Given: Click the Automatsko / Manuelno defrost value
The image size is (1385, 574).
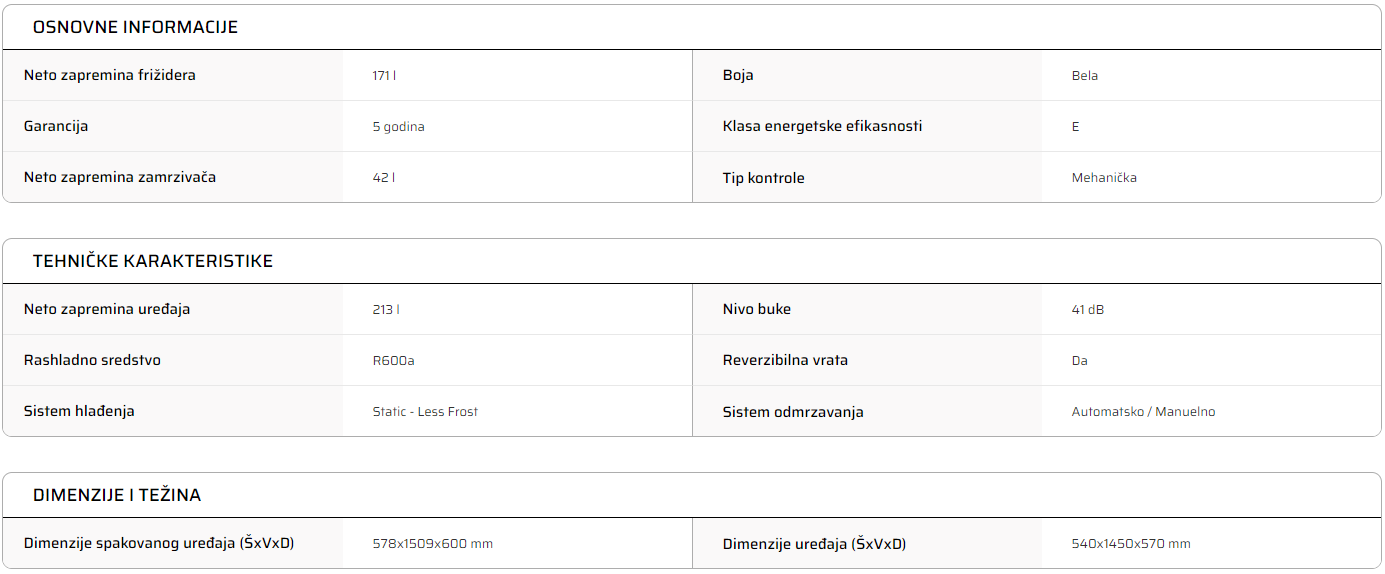Looking at the screenshot, I should click(x=1143, y=411).
